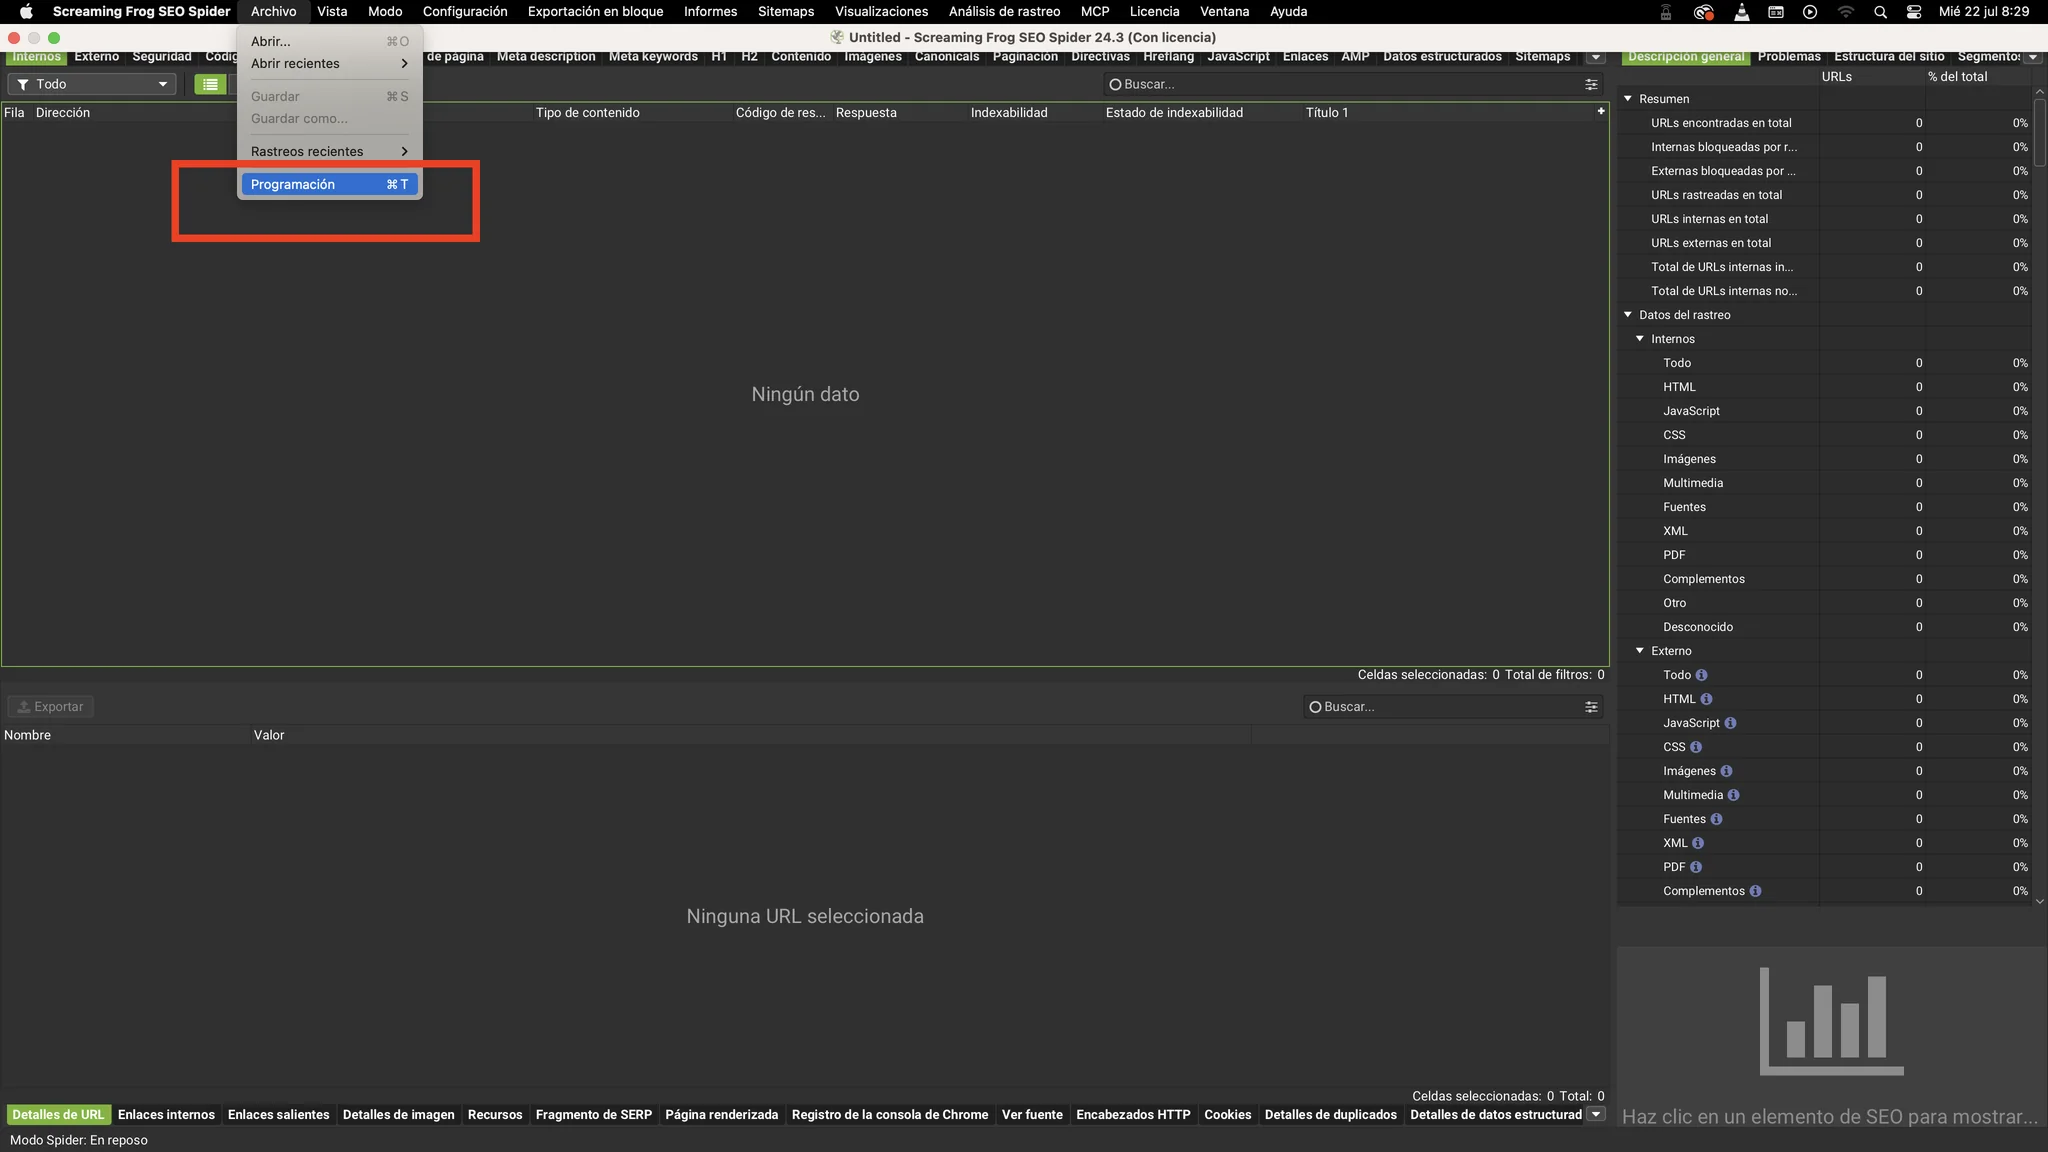
Task: Switch to the Estructura del sitio tab
Action: pos(1889,57)
